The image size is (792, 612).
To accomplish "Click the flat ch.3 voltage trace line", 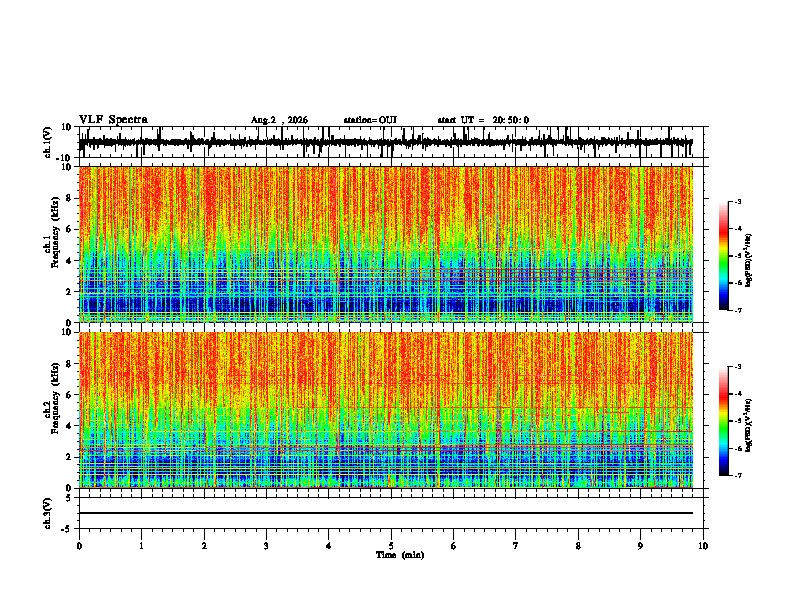I will tap(386, 513).
